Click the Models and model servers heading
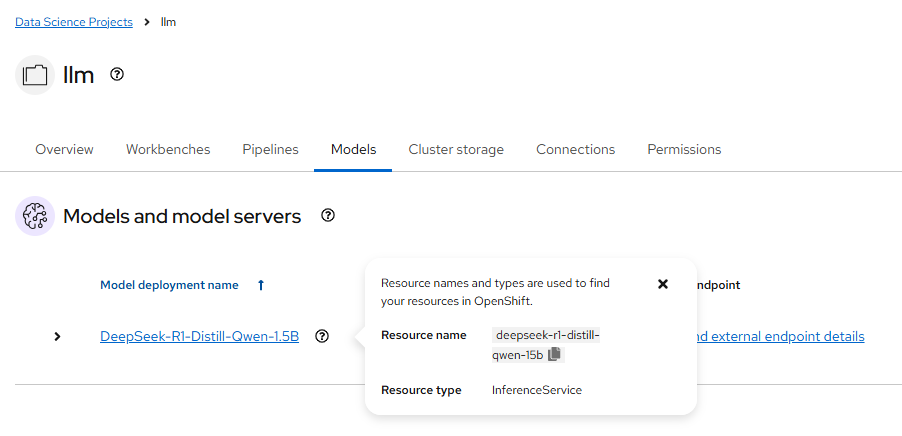Viewport: 902px width, 436px height. coord(182,216)
